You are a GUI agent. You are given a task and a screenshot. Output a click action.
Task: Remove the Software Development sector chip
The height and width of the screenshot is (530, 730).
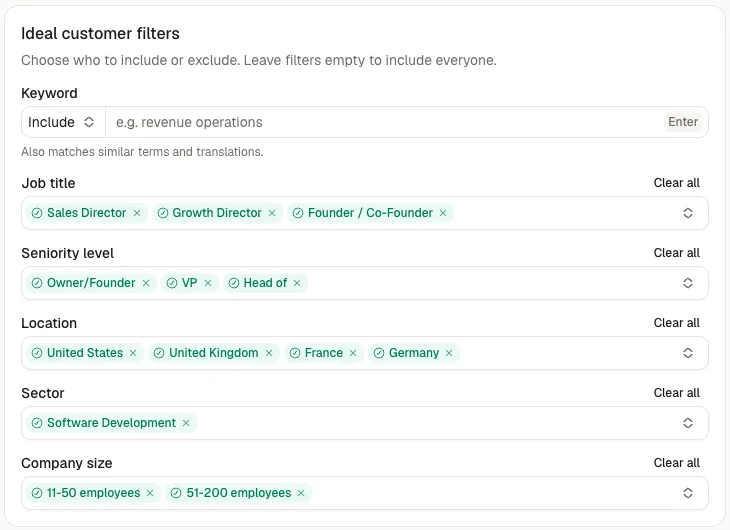pyautogui.click(x=186, y=423)
